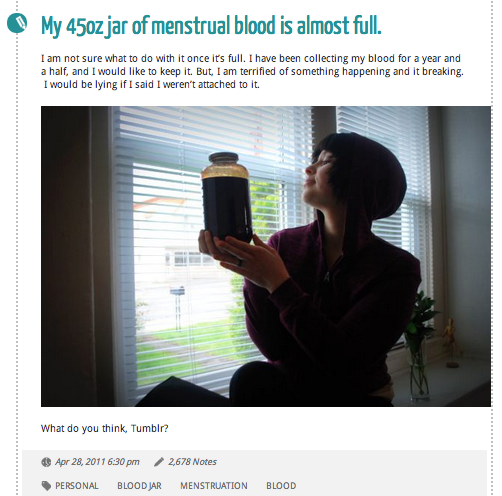
Task: Open the MENSTRUATION tag
Action: click(214, 486)
